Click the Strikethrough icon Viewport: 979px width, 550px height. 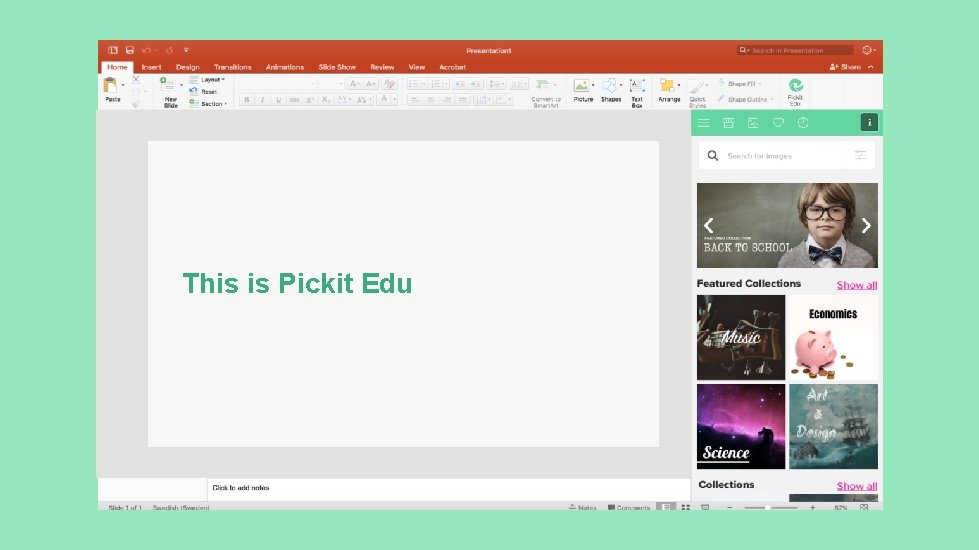tap(294, 100)
